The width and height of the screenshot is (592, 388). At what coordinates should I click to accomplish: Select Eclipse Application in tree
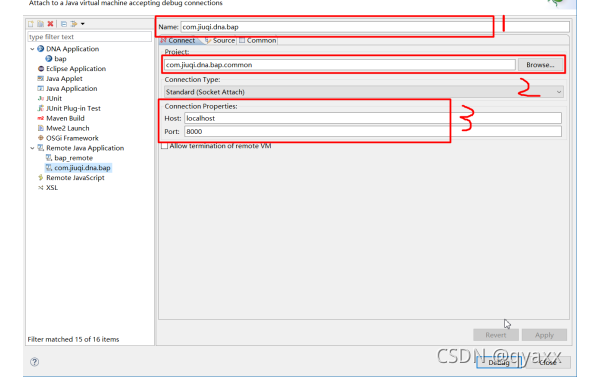76,69
